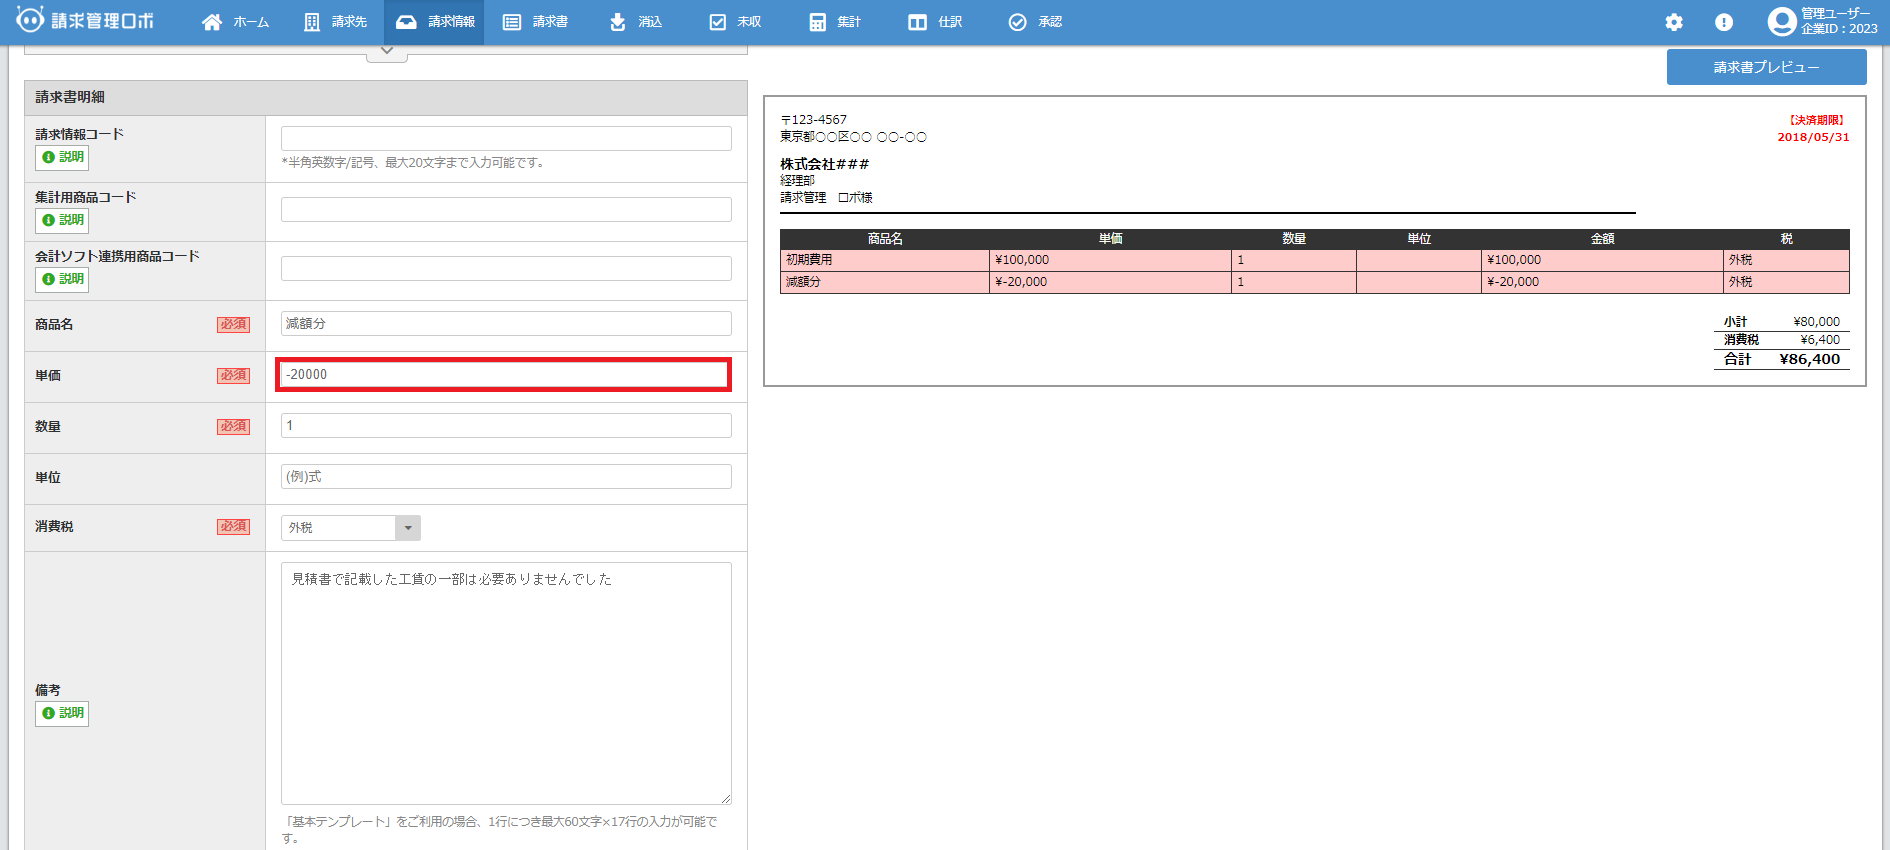The image size is (1890, 850).
Task: Open the 消費税 dropdown showing 外税
Action: [x=351, y=527]
